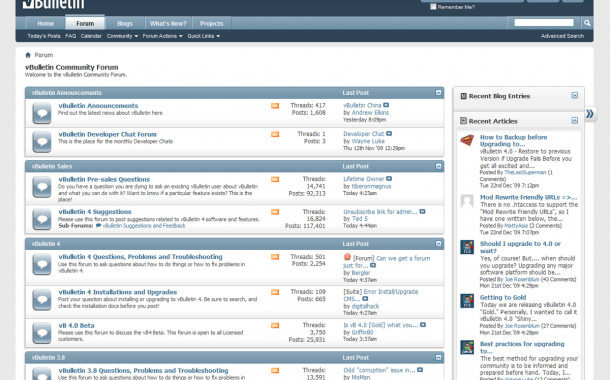Click in the search text field
Screen dimensions: 610x380
[544, 23]
